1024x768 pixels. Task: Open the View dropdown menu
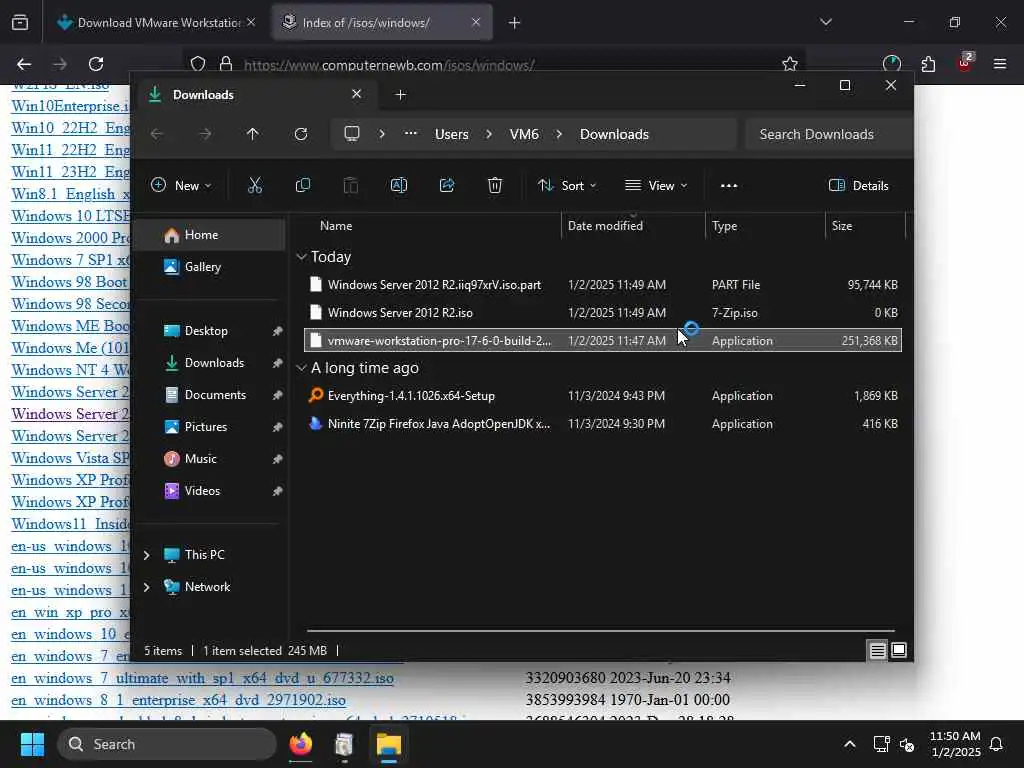point(656,185)
